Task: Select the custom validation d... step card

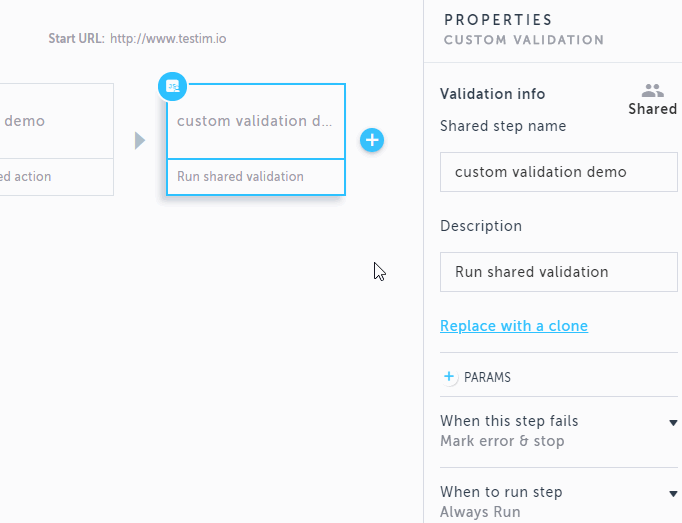Action: click(256, 121)
